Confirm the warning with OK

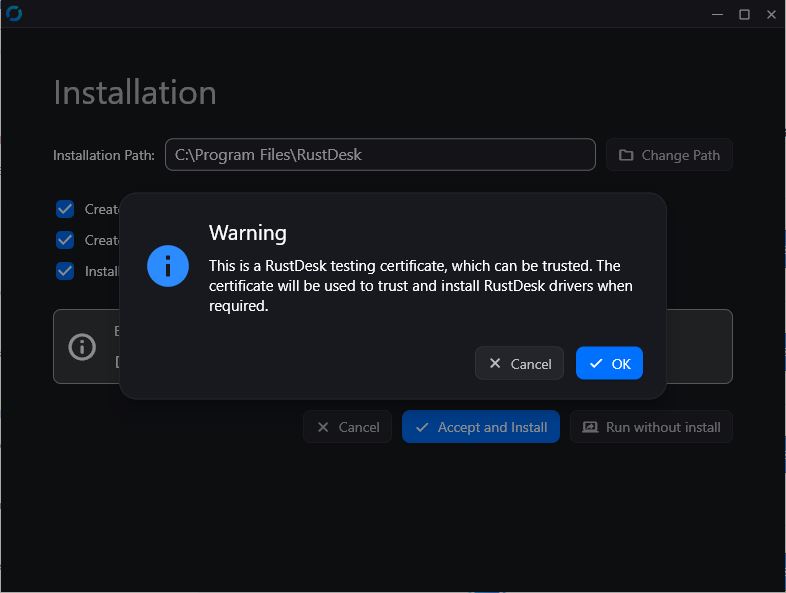[x=609, y=363]
